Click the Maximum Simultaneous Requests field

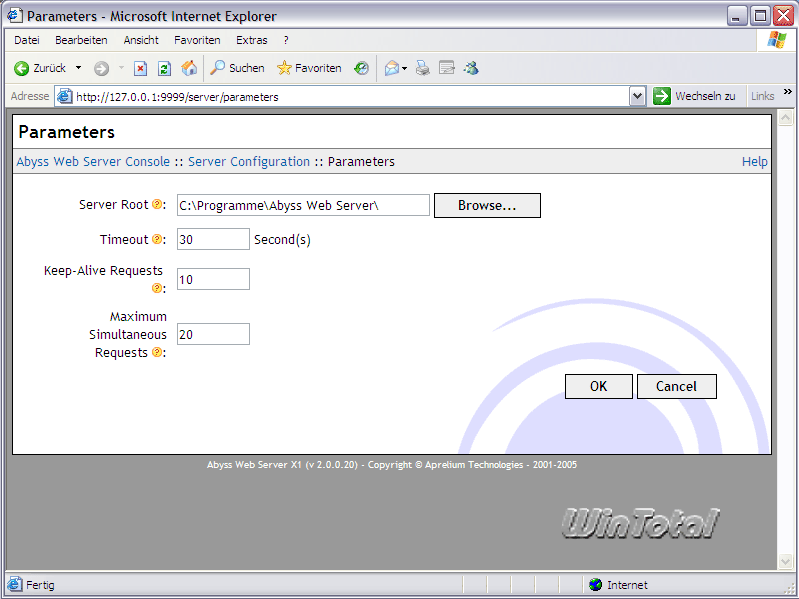[213, 334]
